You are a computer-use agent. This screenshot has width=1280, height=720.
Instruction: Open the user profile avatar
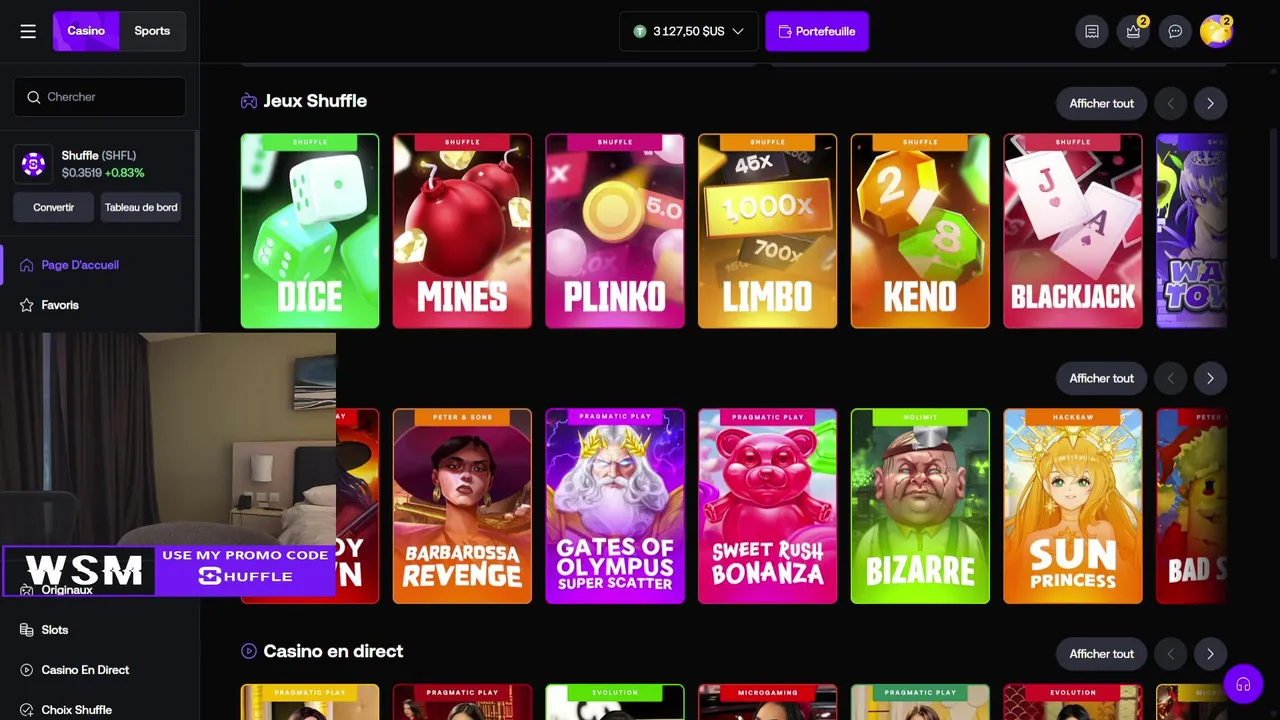(1216, 31)
